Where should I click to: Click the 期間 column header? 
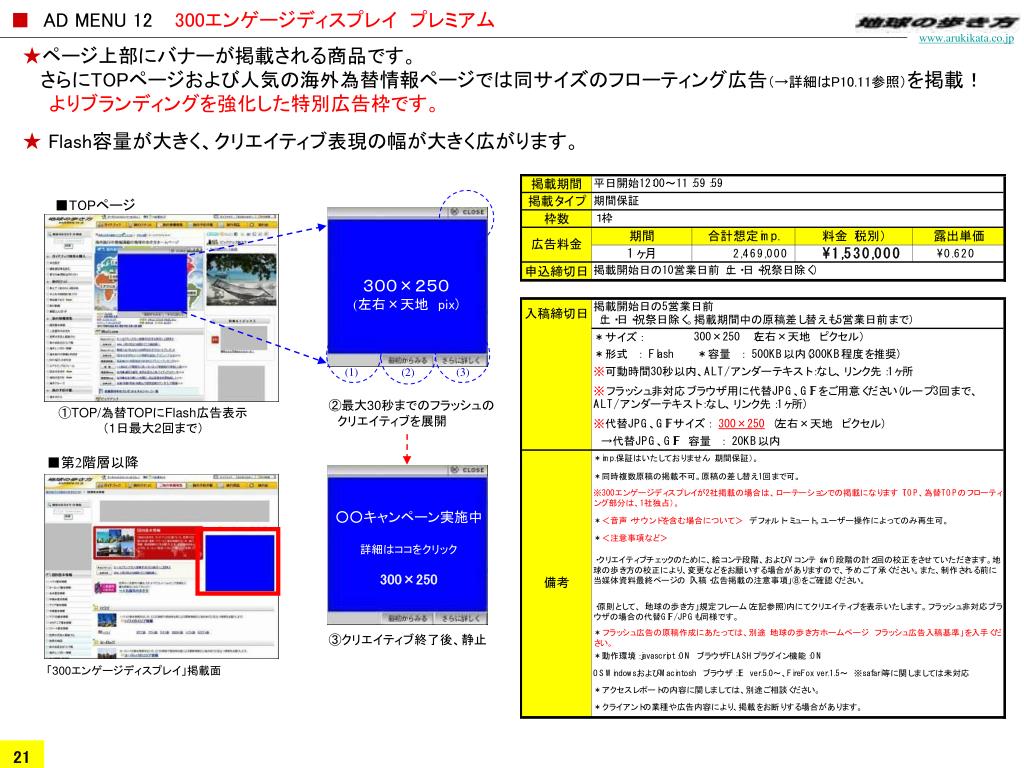[x=641, y=236]
